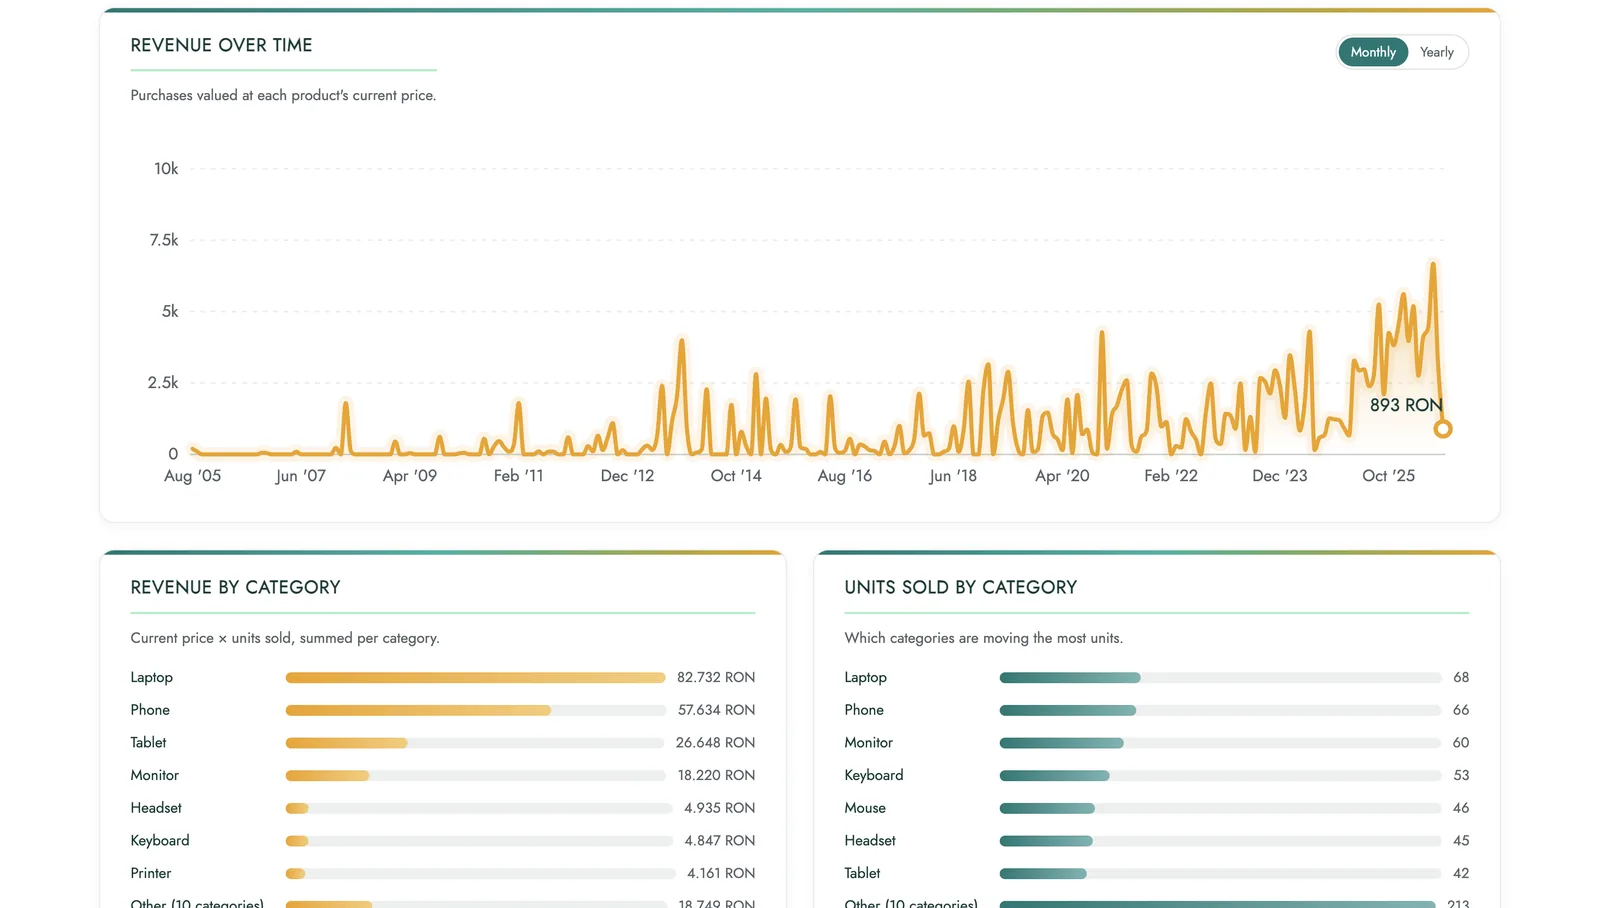1600x908 pixels.
Task: Click the Feb '22 x-axis label
Action: [1171, 476]
